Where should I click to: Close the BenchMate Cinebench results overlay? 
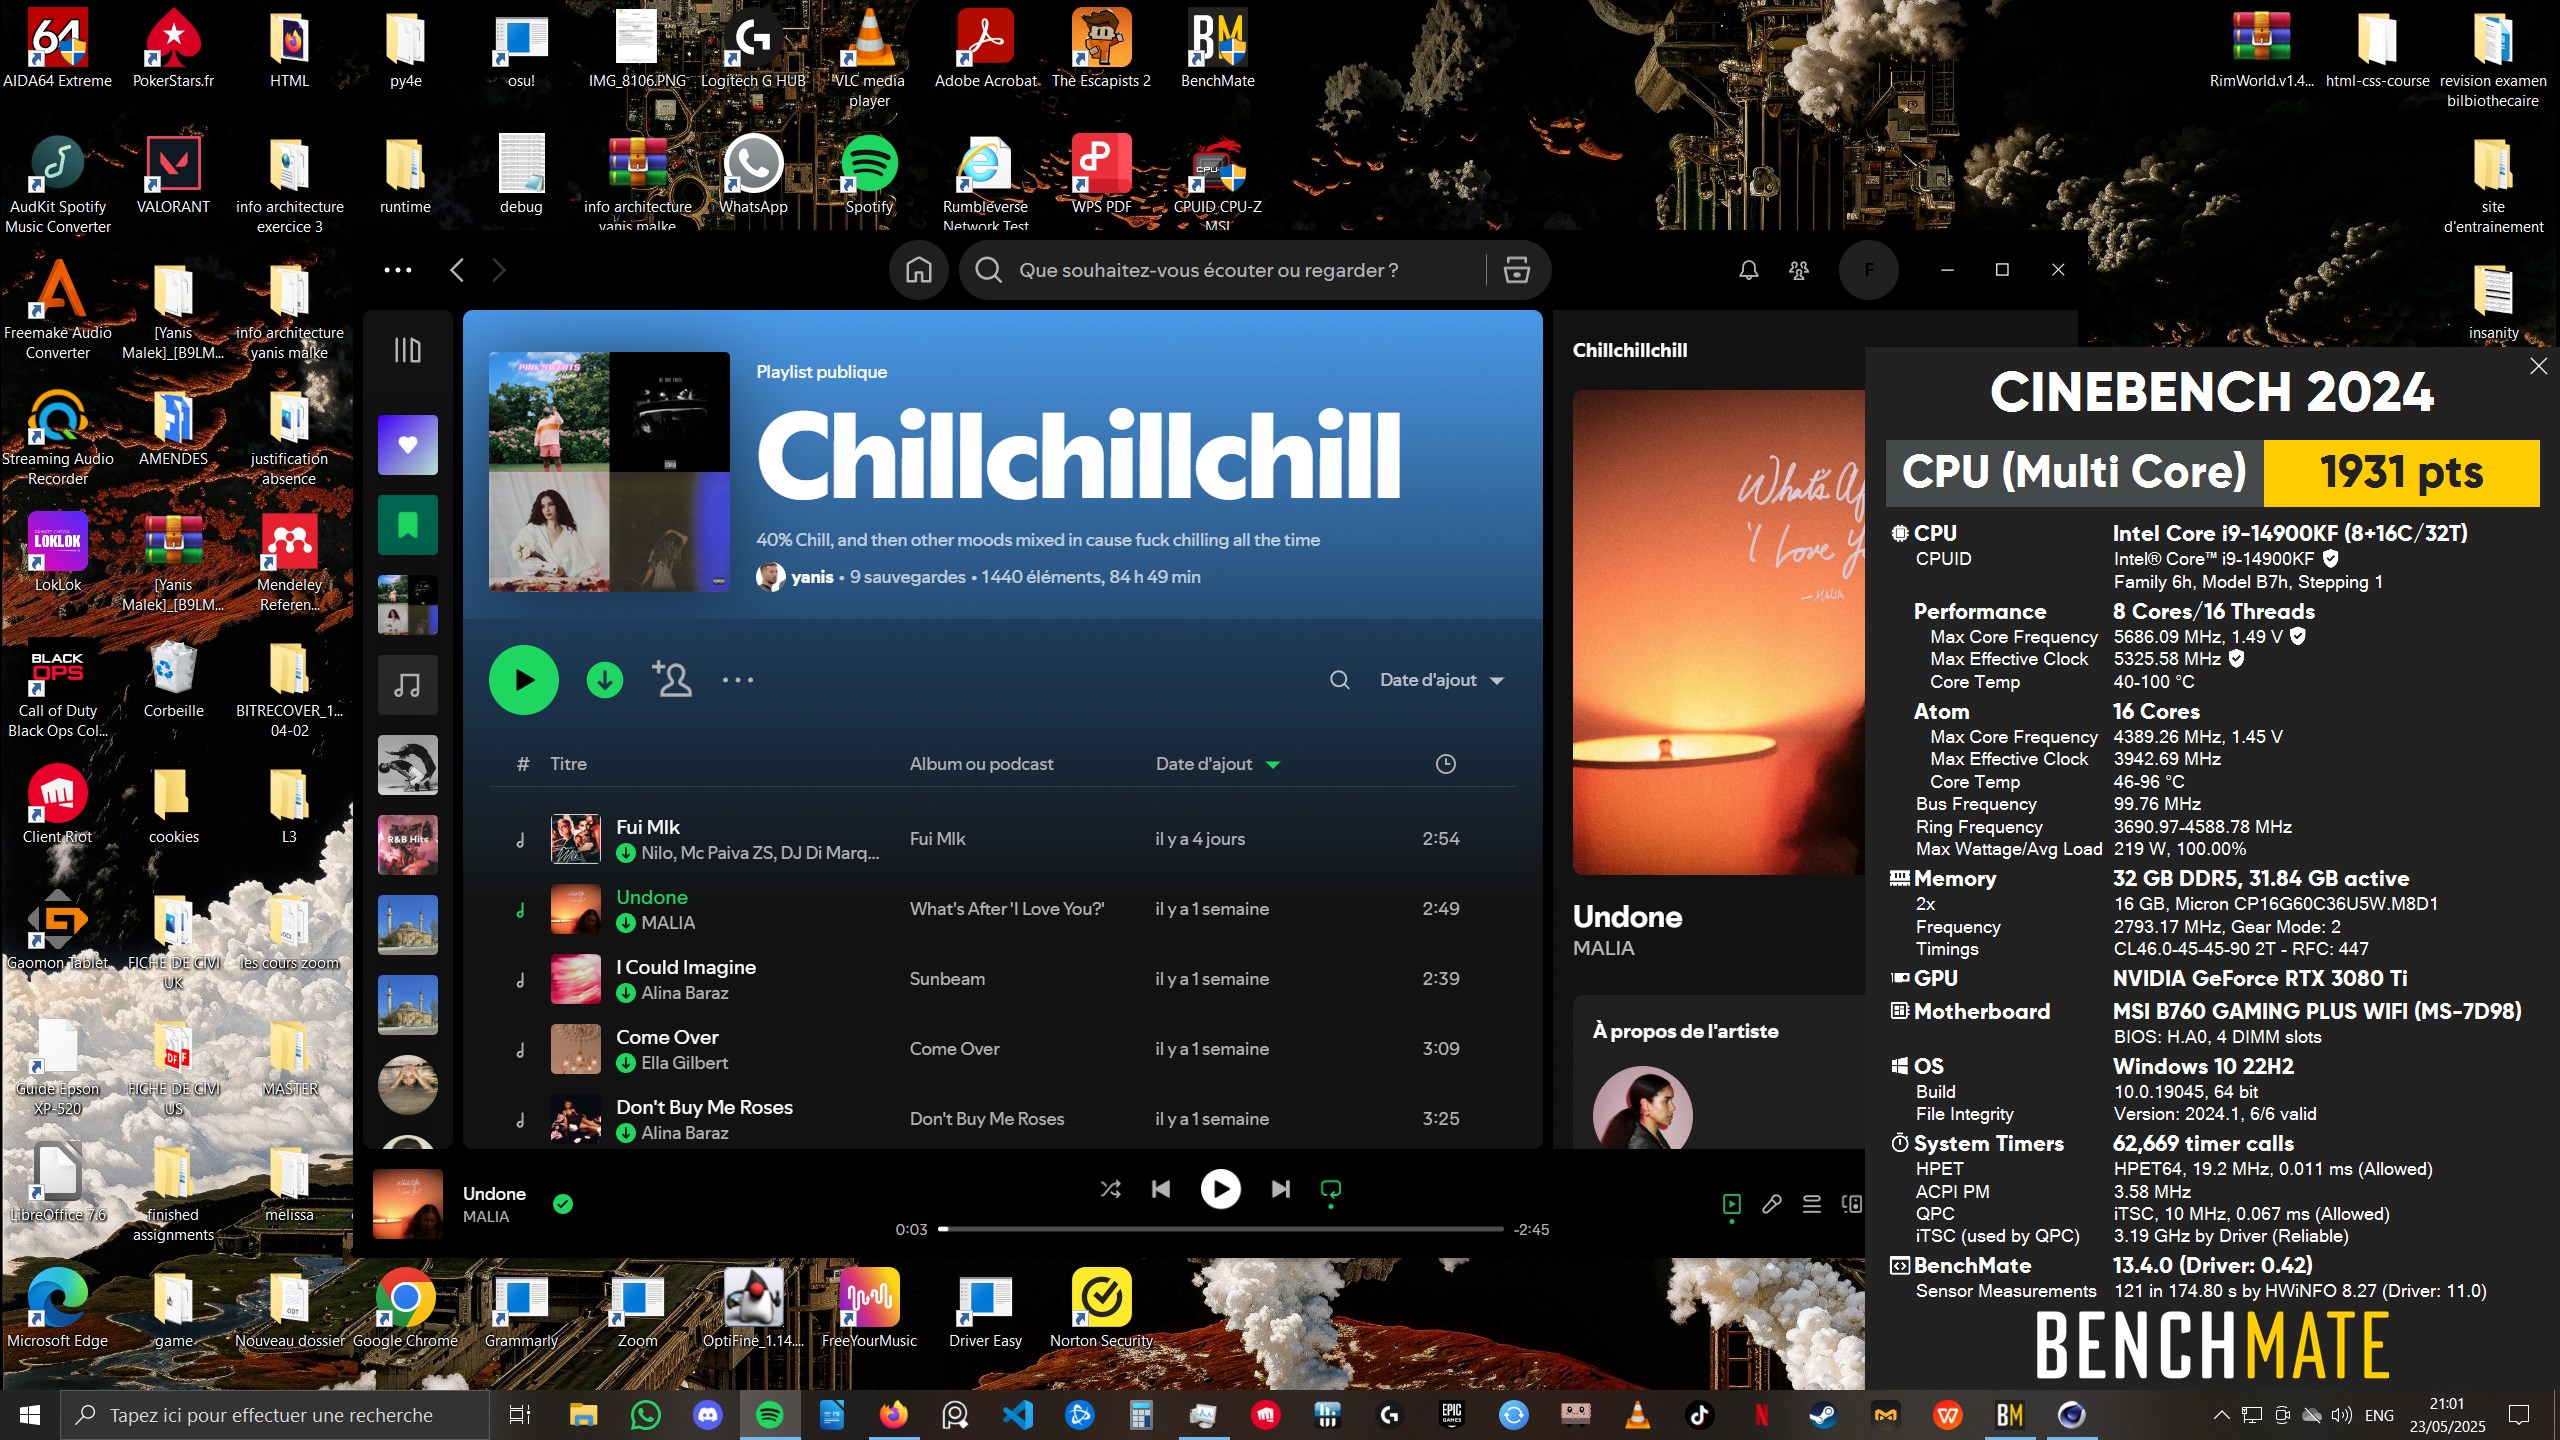point(2538,366)
